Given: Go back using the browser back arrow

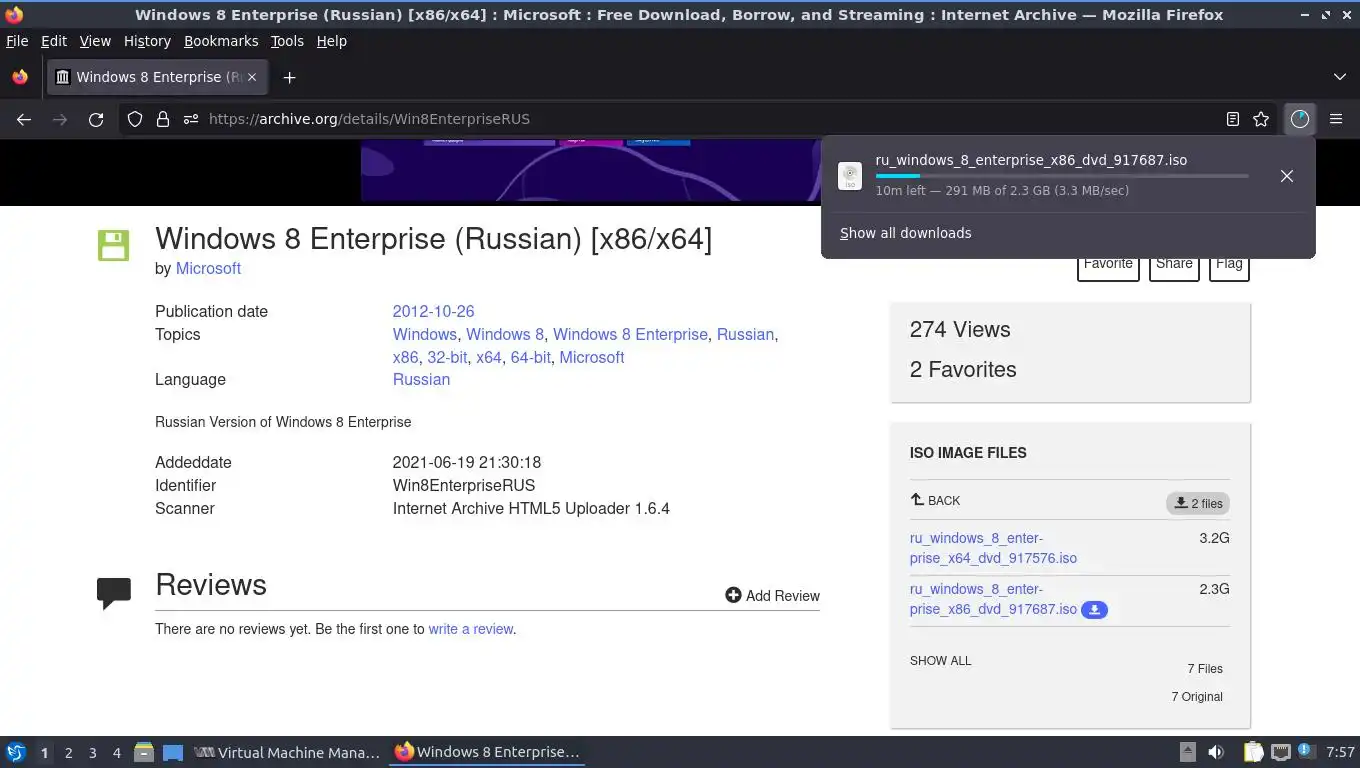Looking at the screenshot, I should 24,119.
